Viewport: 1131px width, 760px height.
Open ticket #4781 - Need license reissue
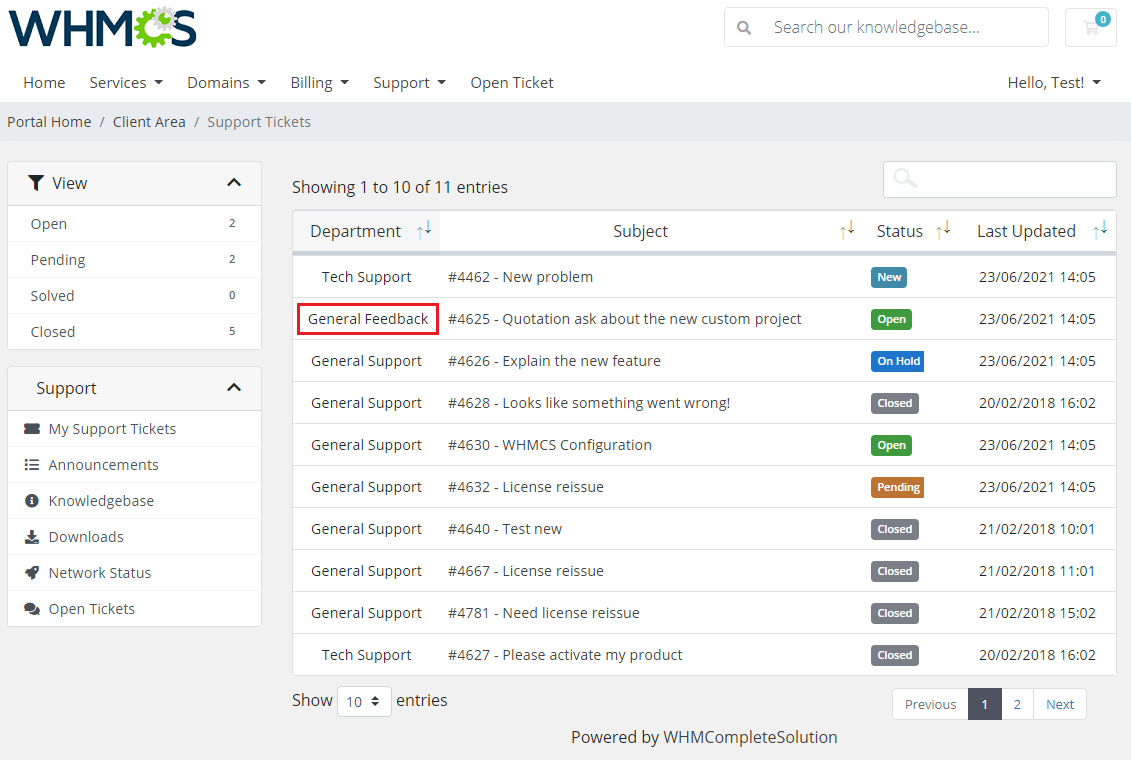click(x=544, y=613)
